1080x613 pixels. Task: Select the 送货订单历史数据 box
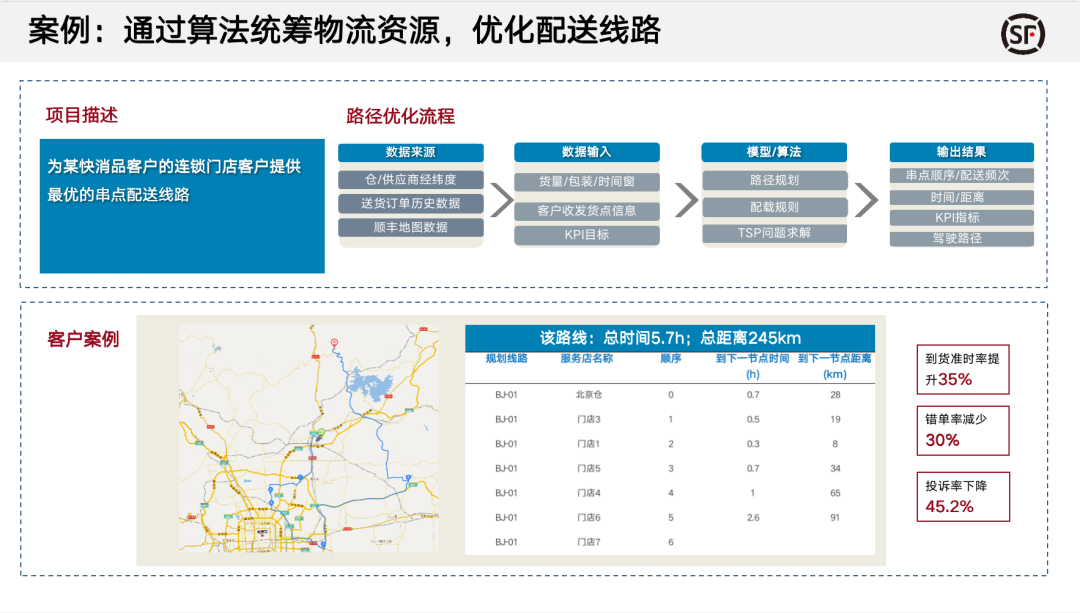411,203
